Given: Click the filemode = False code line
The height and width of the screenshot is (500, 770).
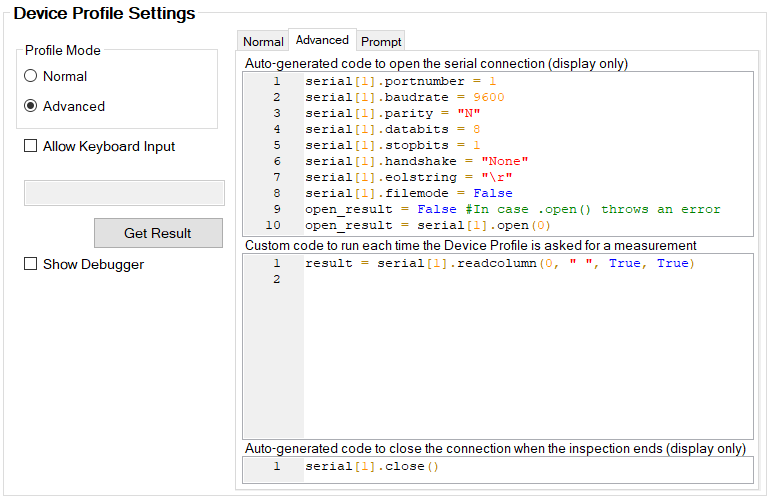Looking at the screenshot, I should coord(408,193).
